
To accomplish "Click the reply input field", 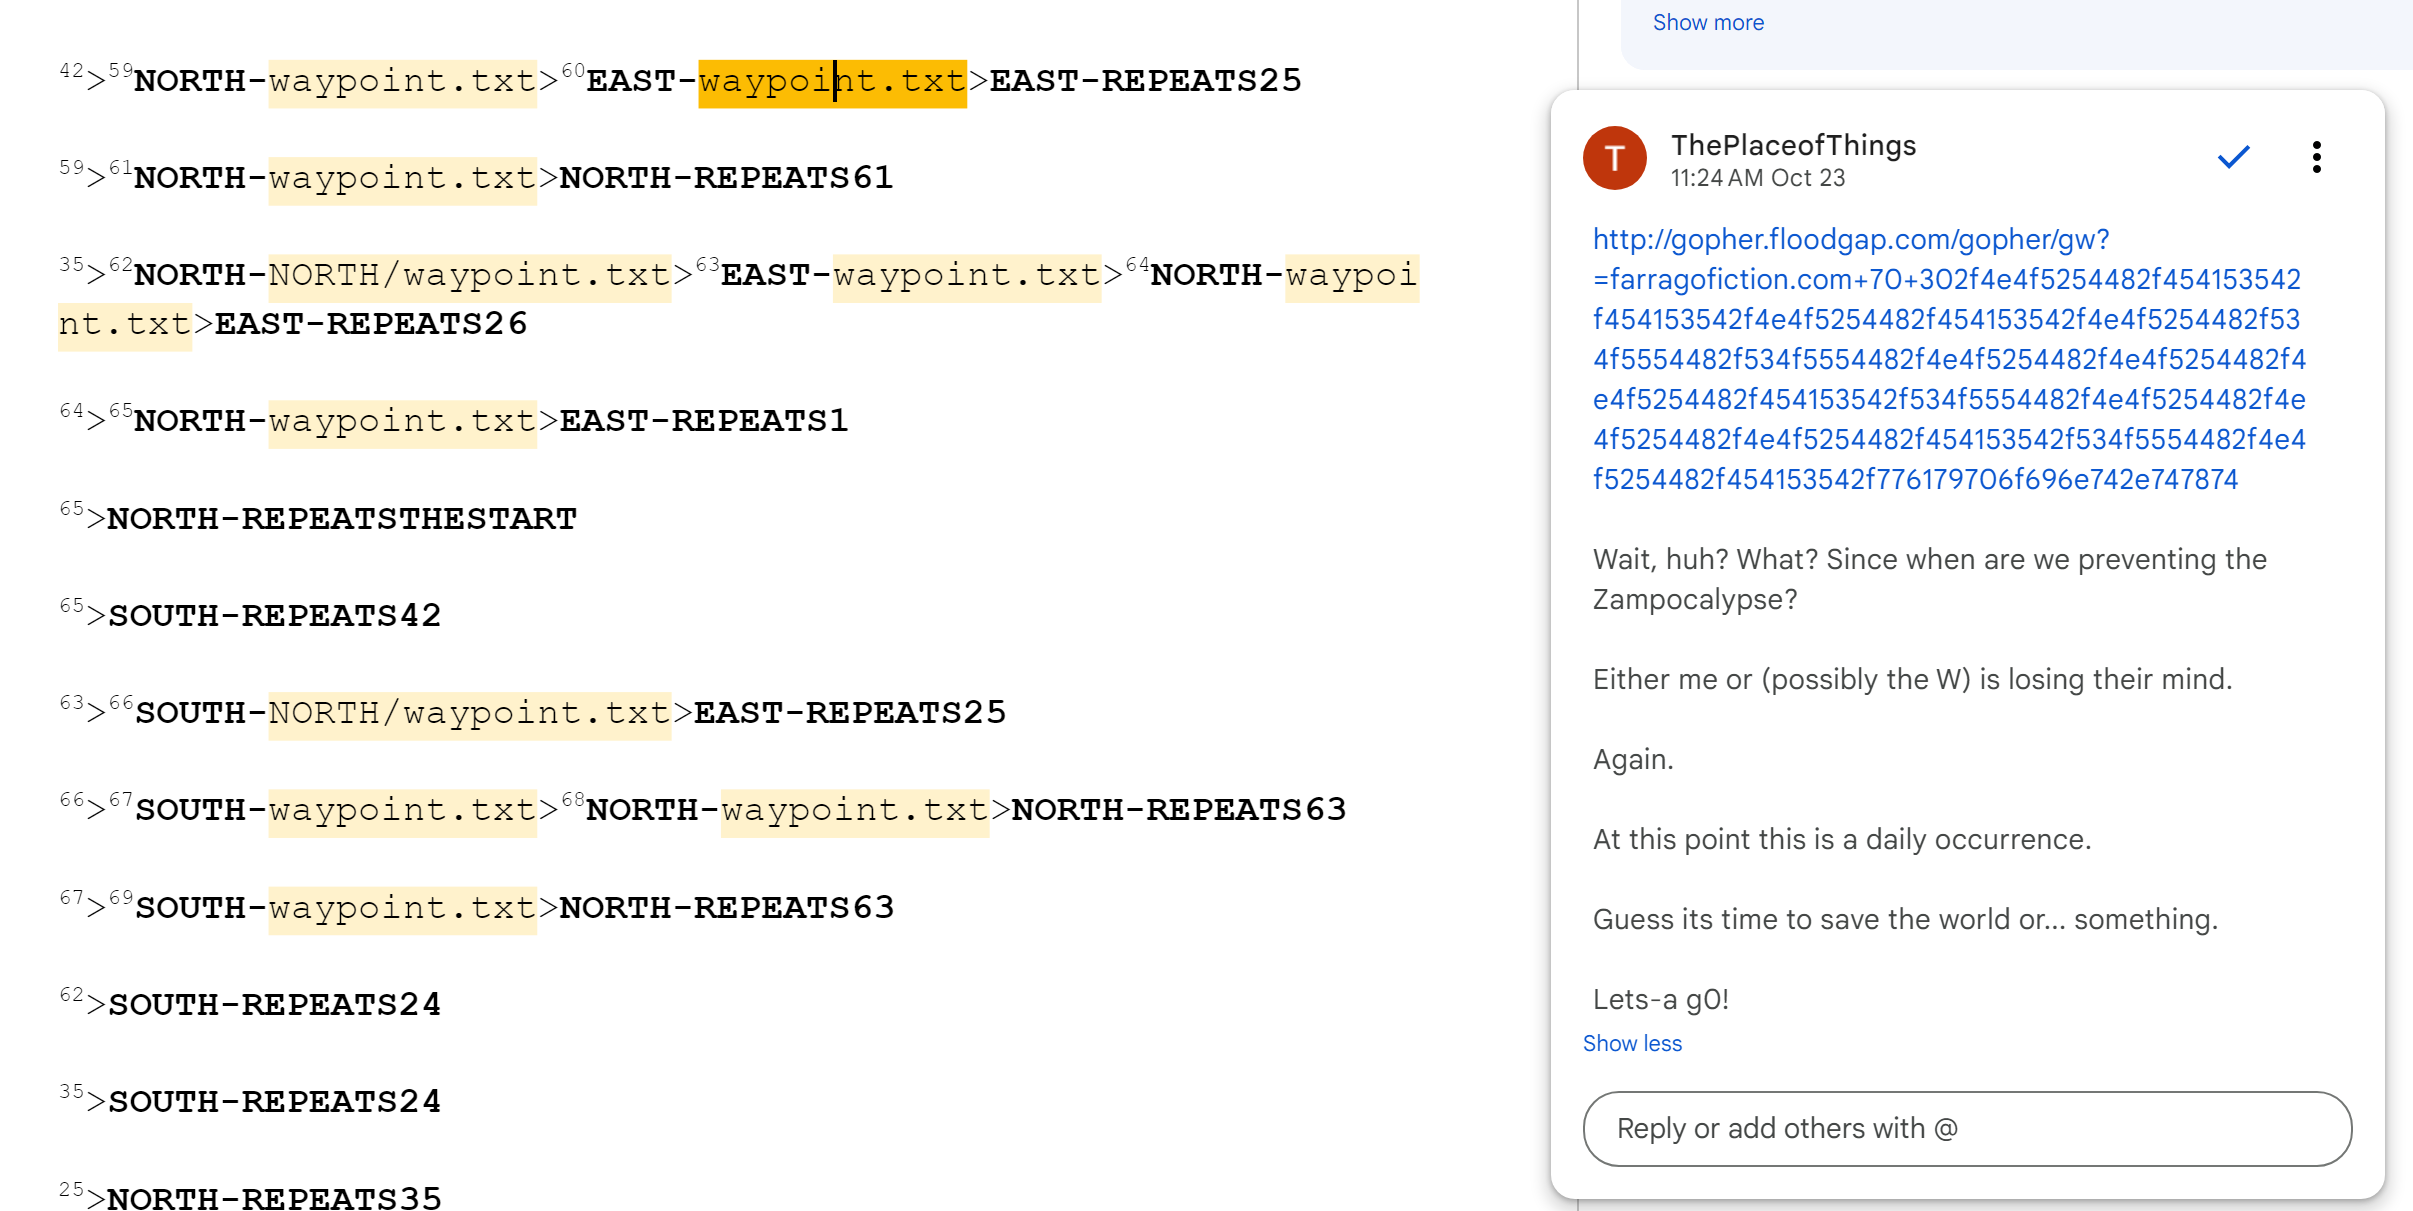I will coord(1966,1128).
